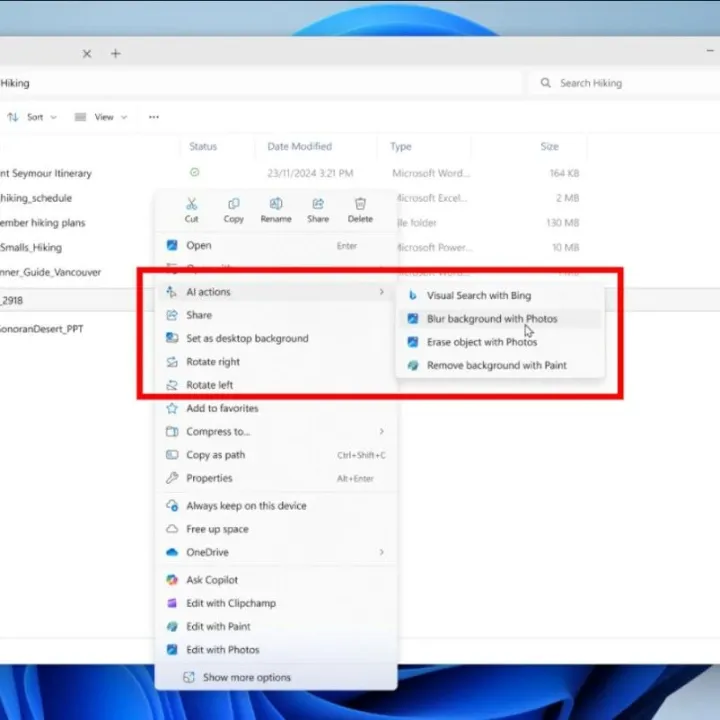Screen dimensions: 720x720
Task: Click the Cut scissors icon
Action: point(191,203)
